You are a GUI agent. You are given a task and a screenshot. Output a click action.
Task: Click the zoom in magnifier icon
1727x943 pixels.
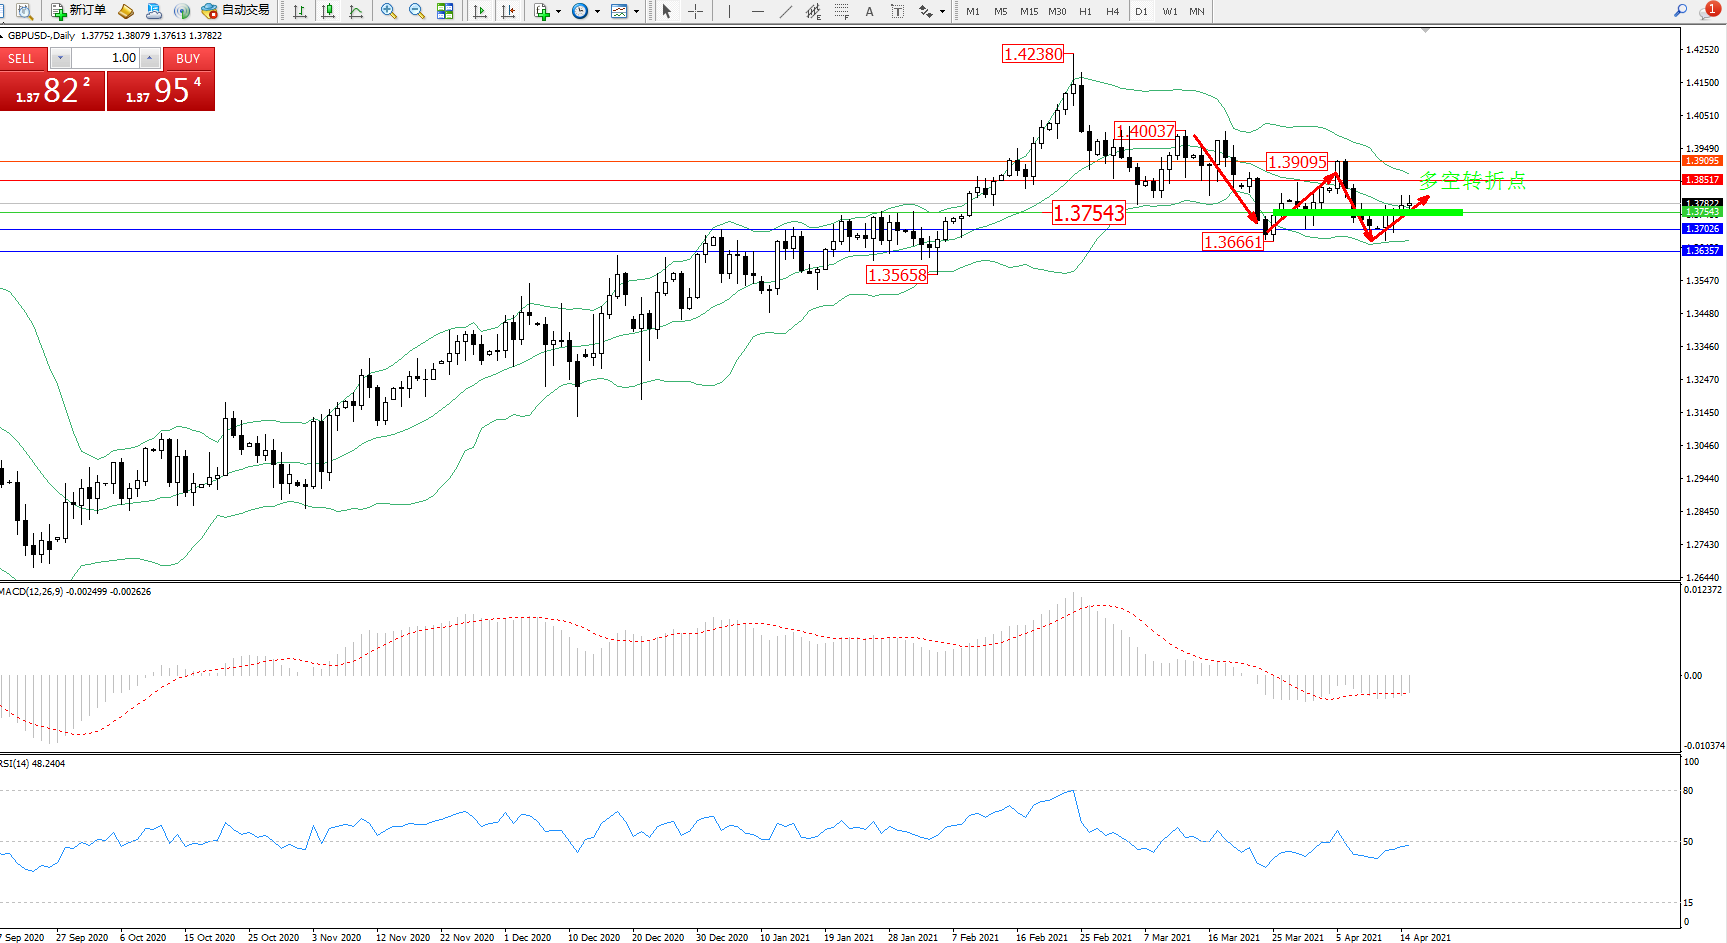click(389, 11)
